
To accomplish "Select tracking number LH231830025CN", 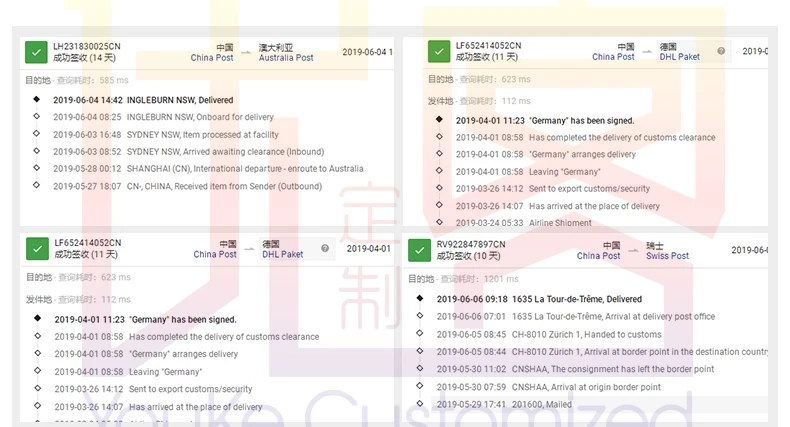I will [87, 46].
